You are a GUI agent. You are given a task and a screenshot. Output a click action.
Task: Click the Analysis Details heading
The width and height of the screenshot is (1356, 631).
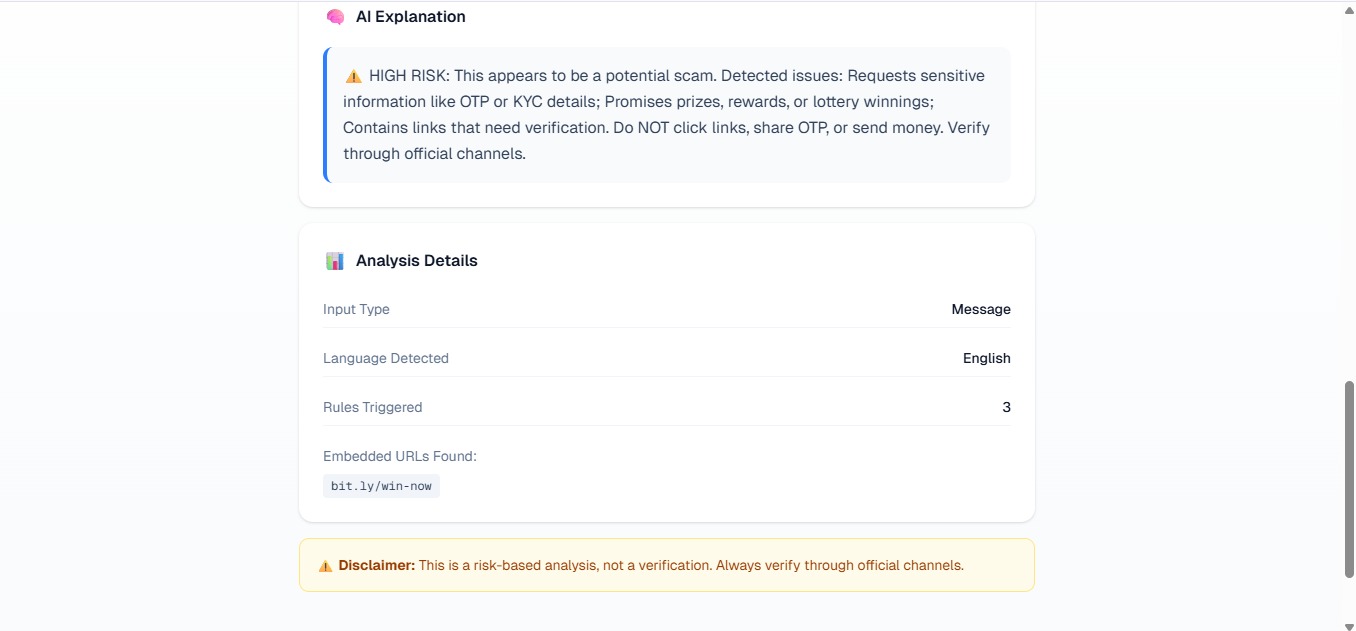click(417, 261)
